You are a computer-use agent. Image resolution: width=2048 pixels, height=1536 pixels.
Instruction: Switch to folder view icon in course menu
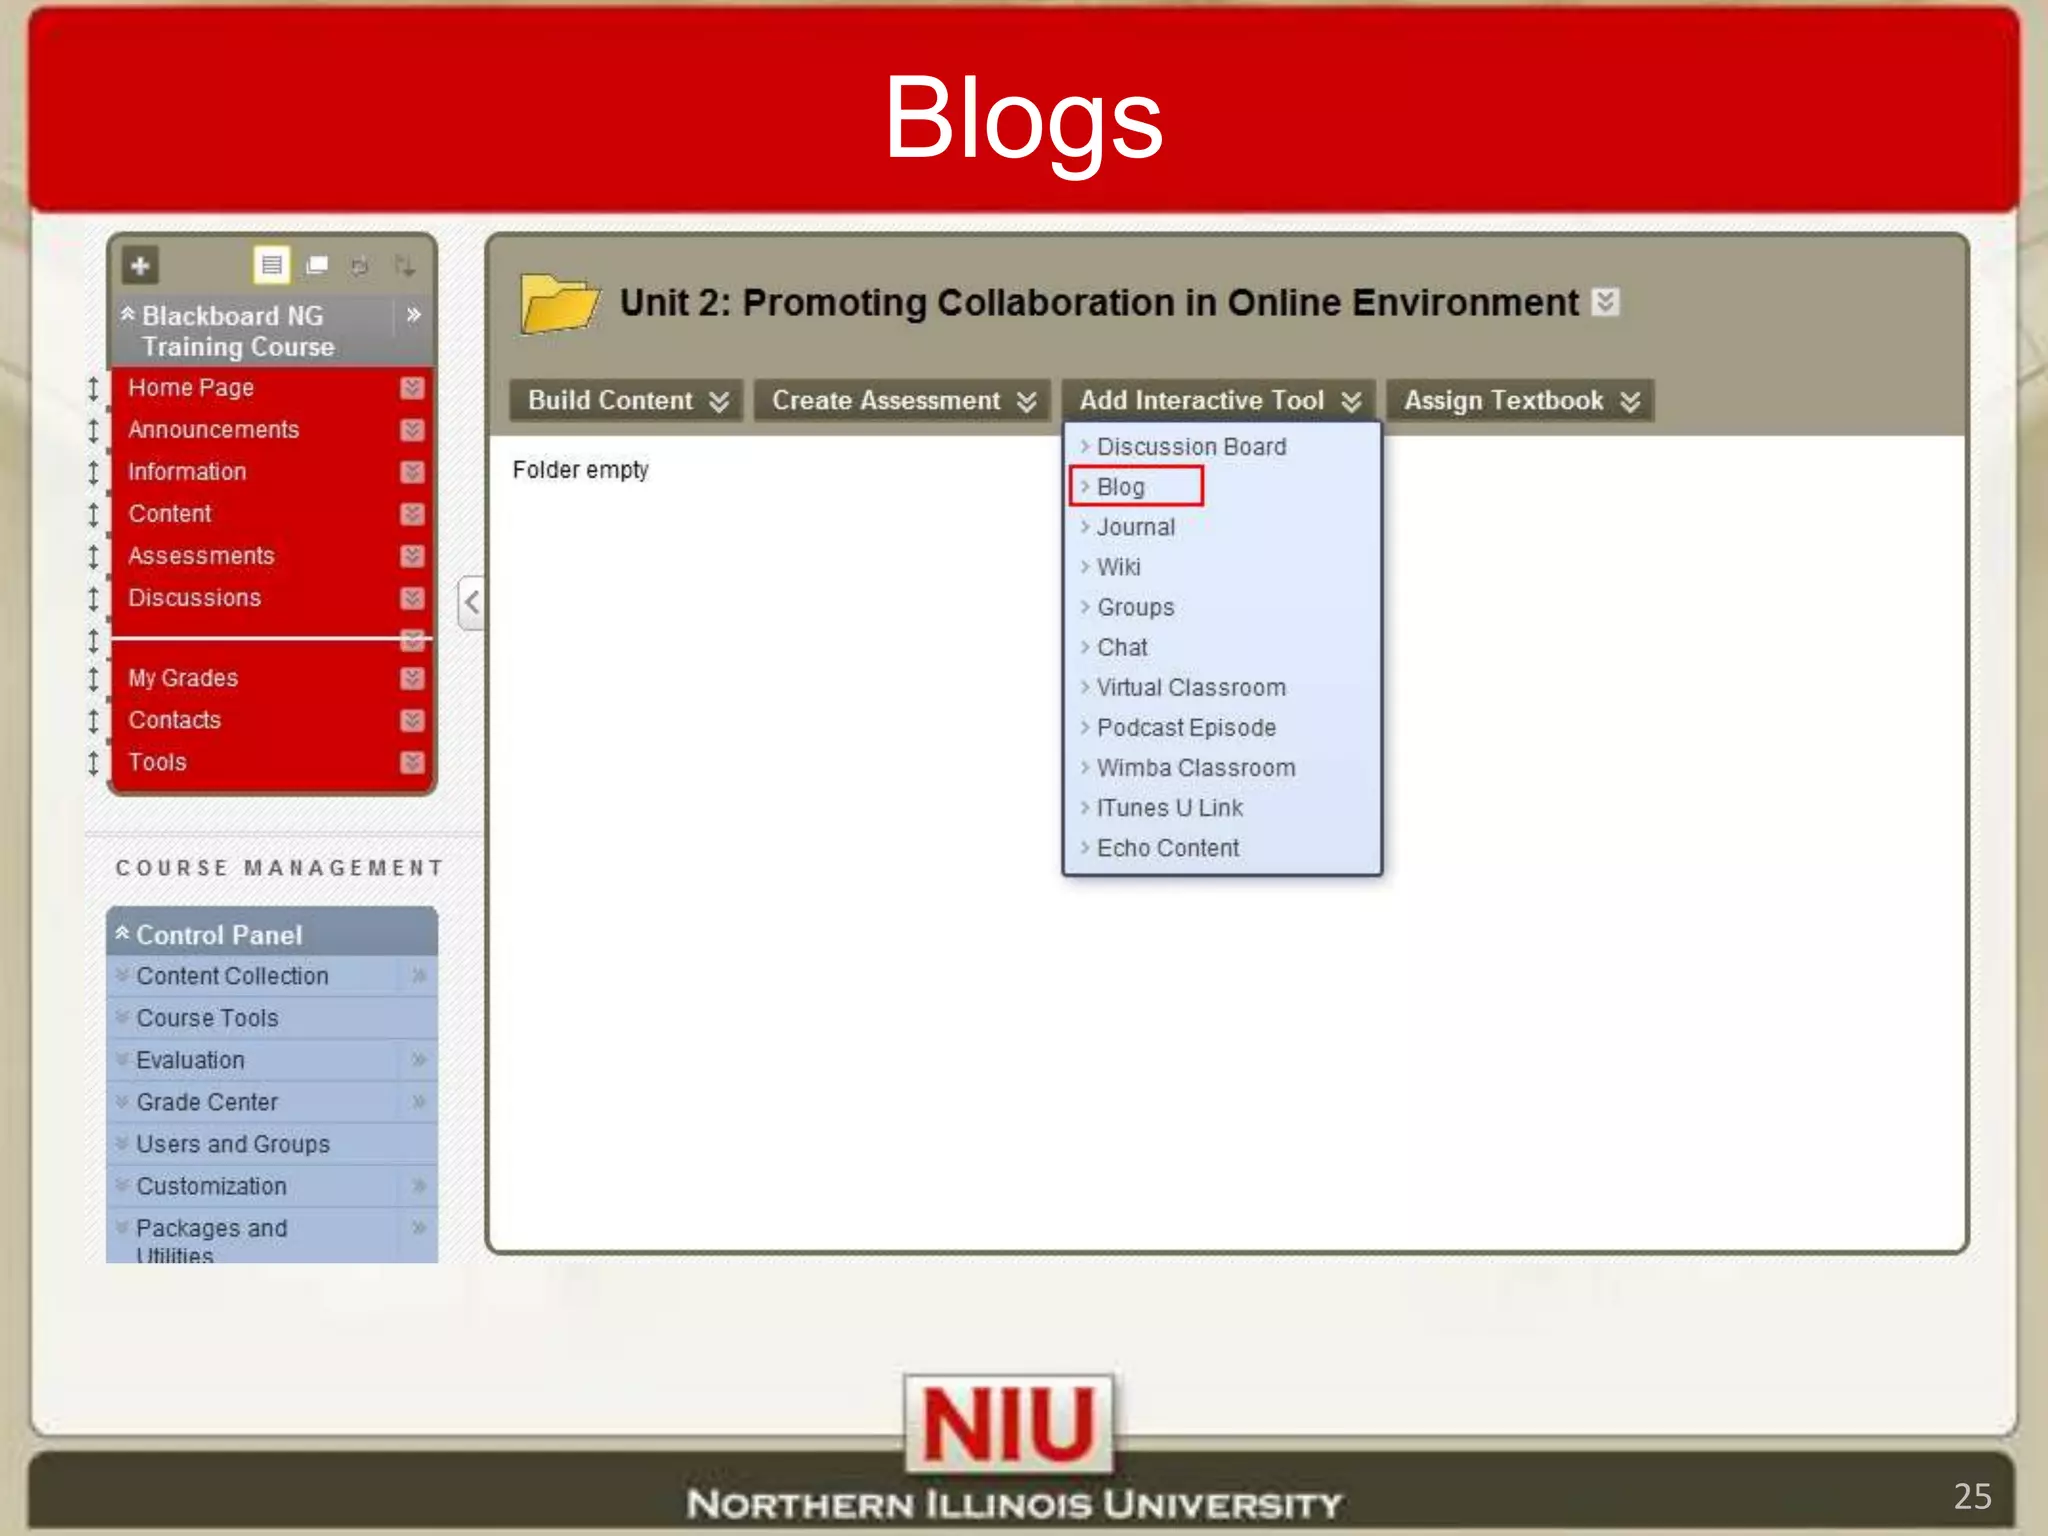point(317,266)
